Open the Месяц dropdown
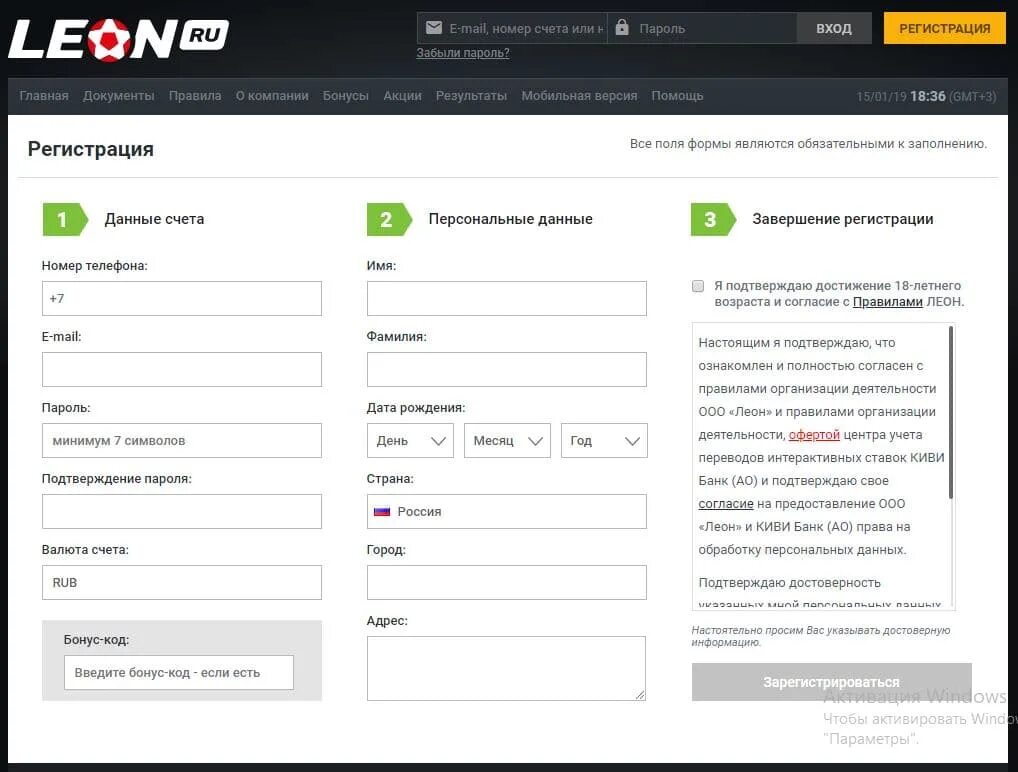Image resolution: width=1018 pixels, height=772 pixels. pos(507,440)
